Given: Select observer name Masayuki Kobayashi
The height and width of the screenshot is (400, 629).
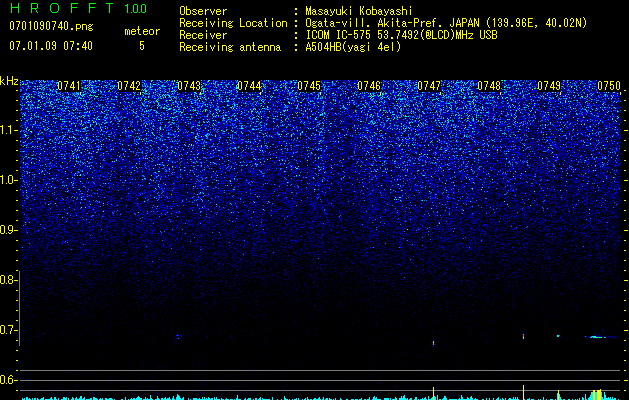Looking at the screenshot, I should tap(359, 11).
